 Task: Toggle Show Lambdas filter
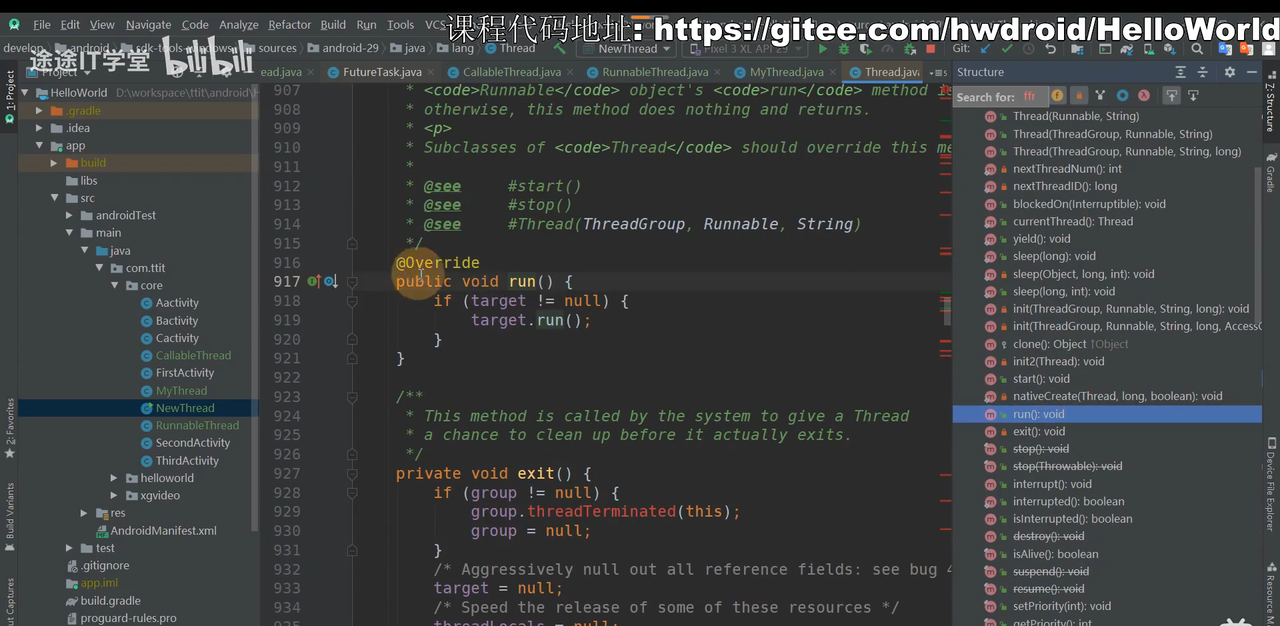pos(1143,96)
